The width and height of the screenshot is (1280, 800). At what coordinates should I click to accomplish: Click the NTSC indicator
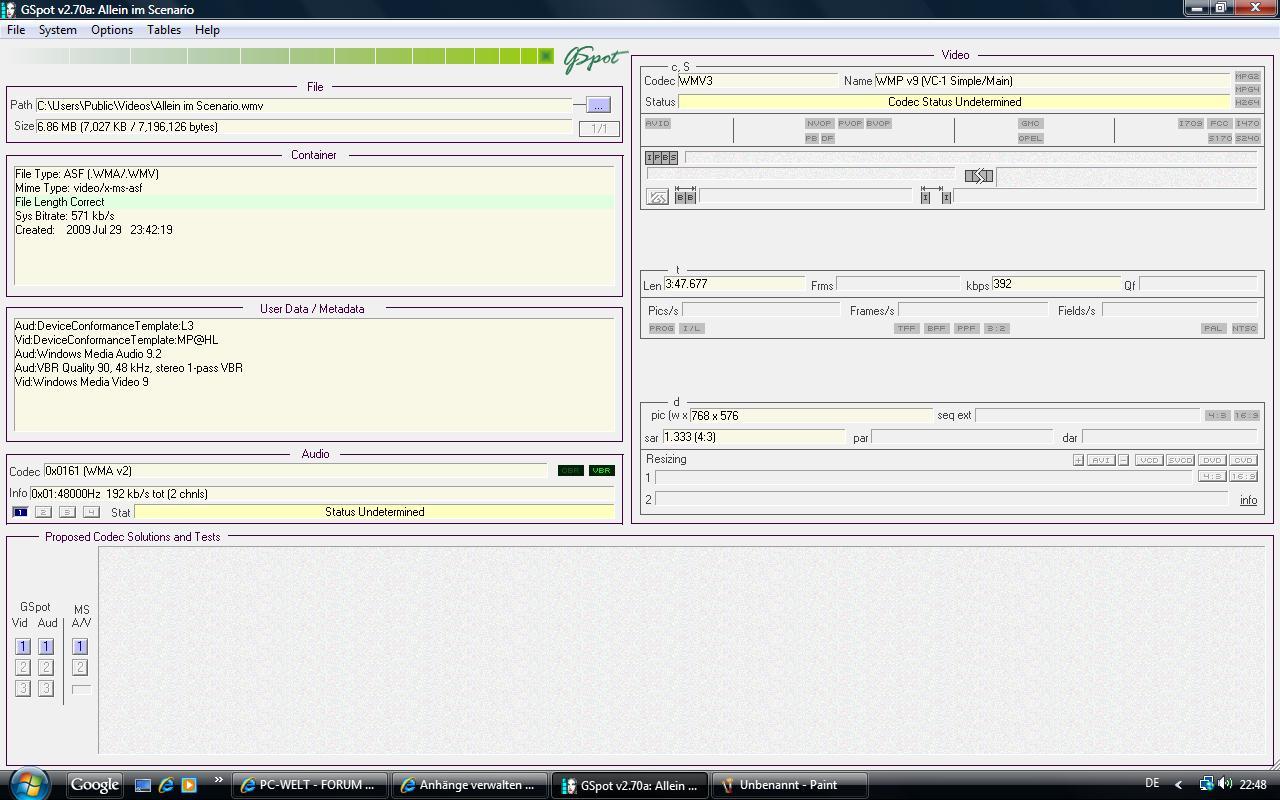coord(1244,328)
